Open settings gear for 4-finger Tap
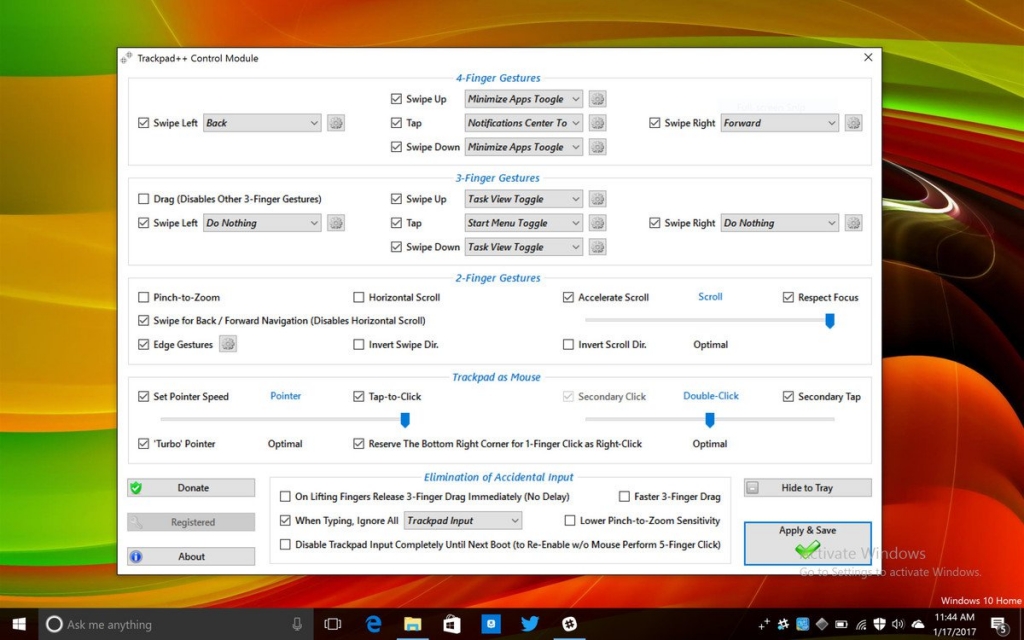 coord(597,123)
